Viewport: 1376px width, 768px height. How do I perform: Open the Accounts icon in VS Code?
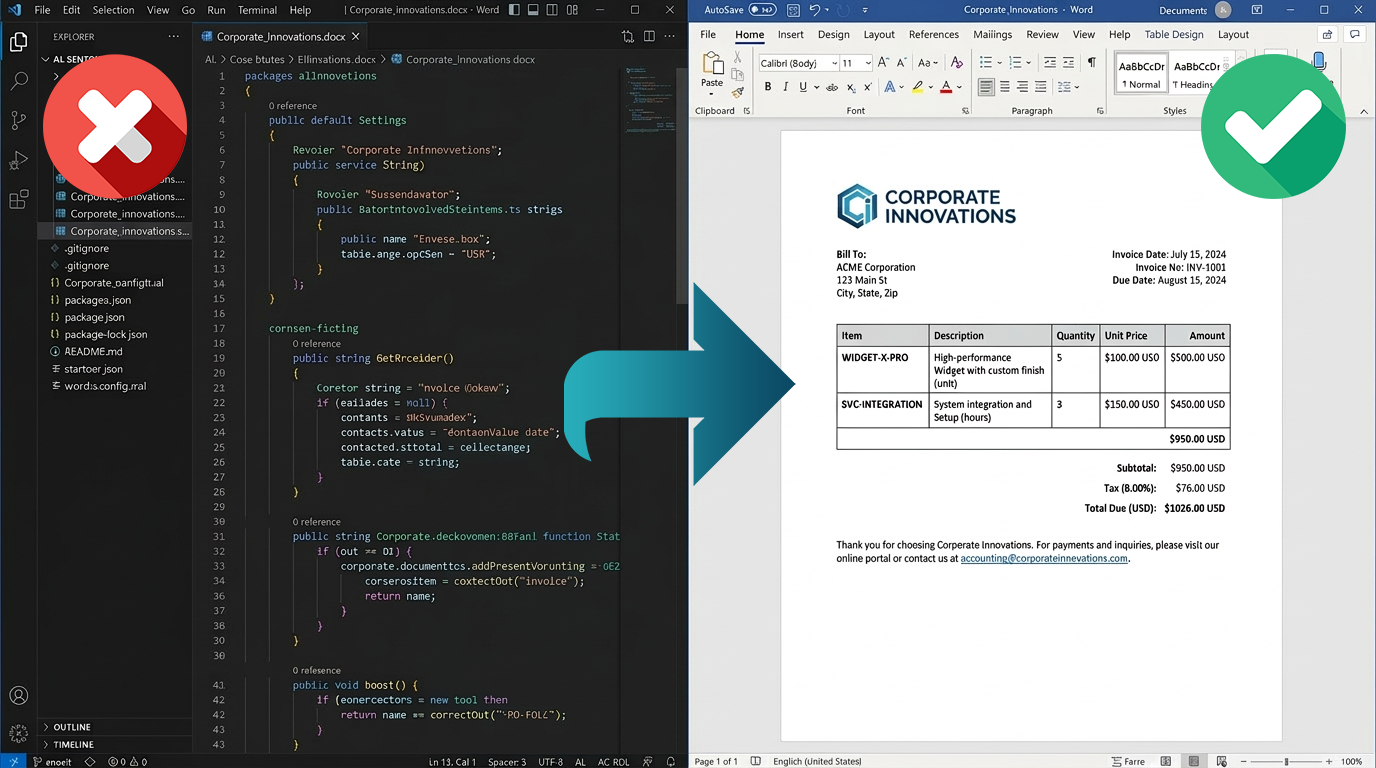click(18, 696)
